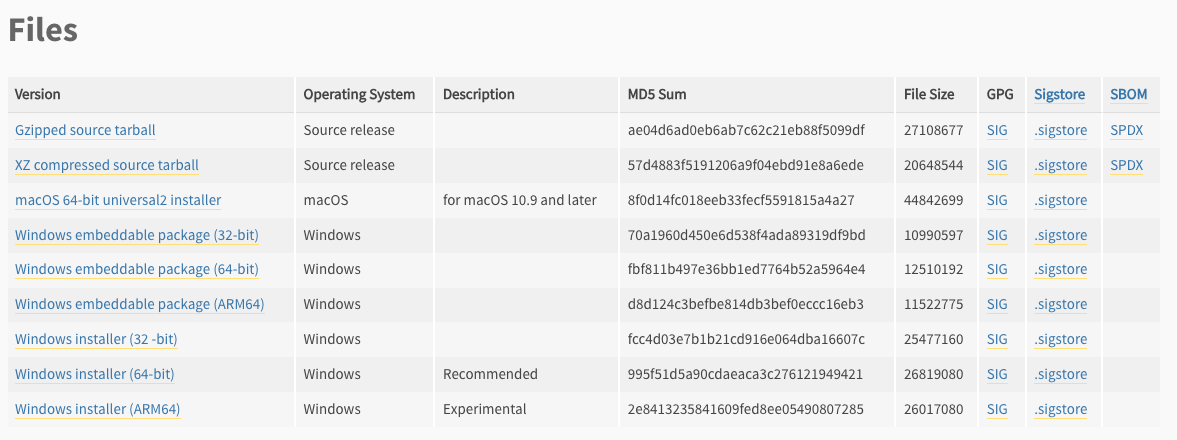Open Windows embeddable package (32-bit) link
Viewport: 1177px width, 440px height.
137,235
